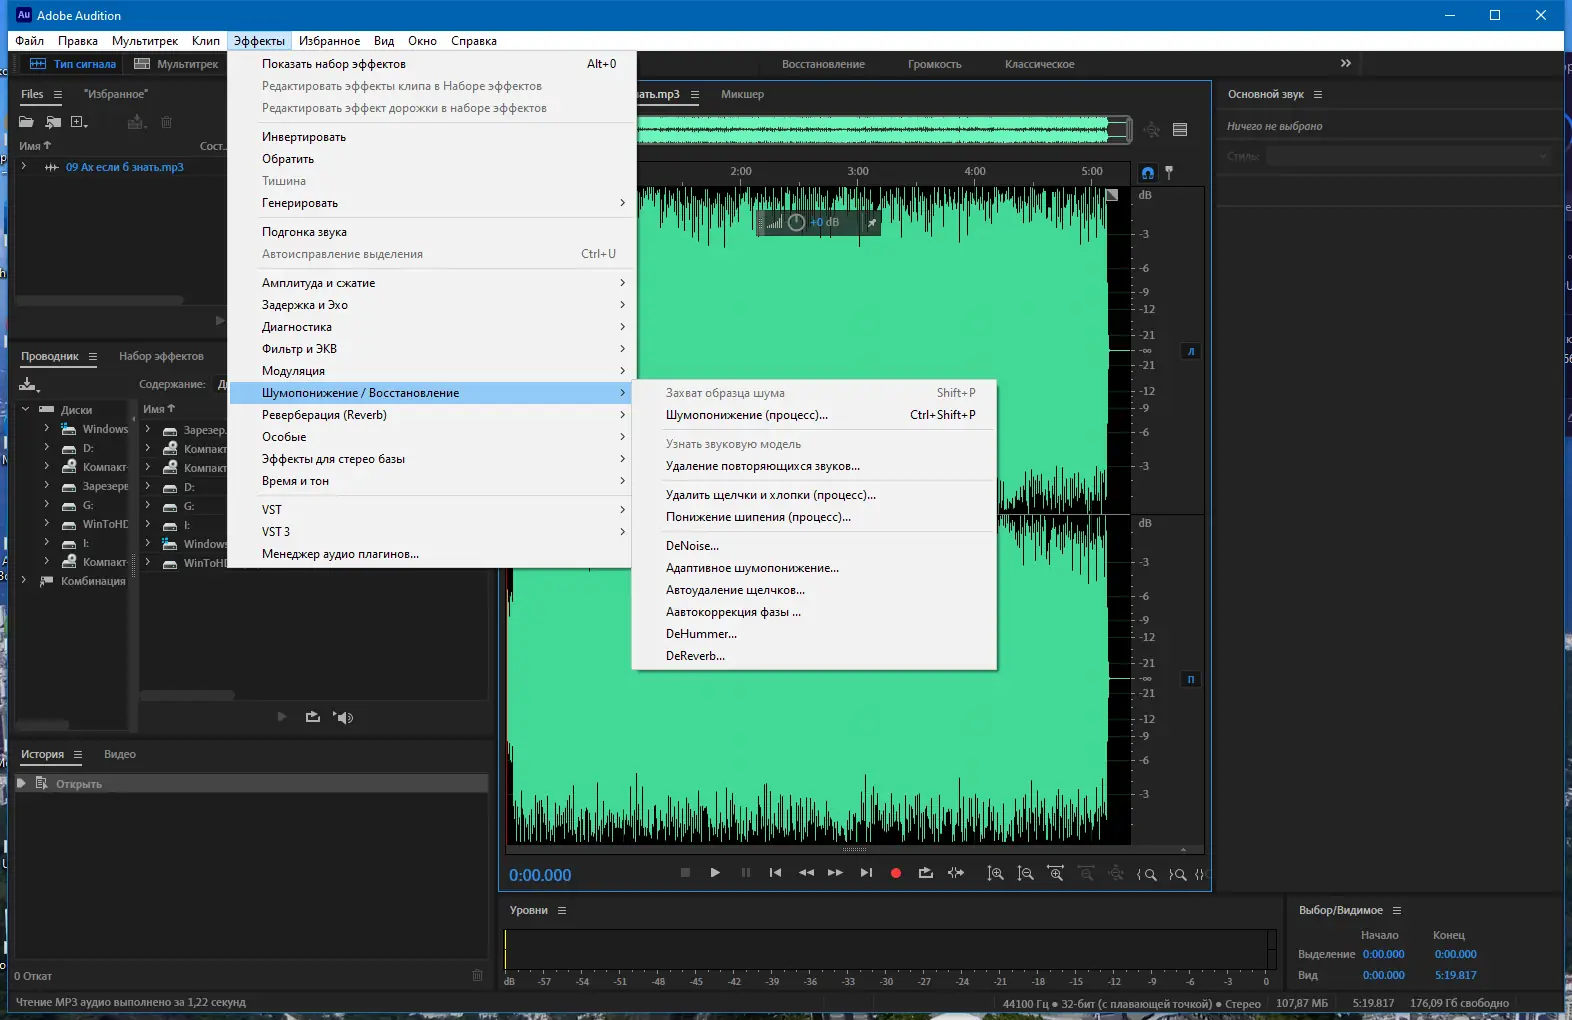Click the Open File folder icon
The width and height of the screenshot is (1572, 1020).
(x=27, y=122)
